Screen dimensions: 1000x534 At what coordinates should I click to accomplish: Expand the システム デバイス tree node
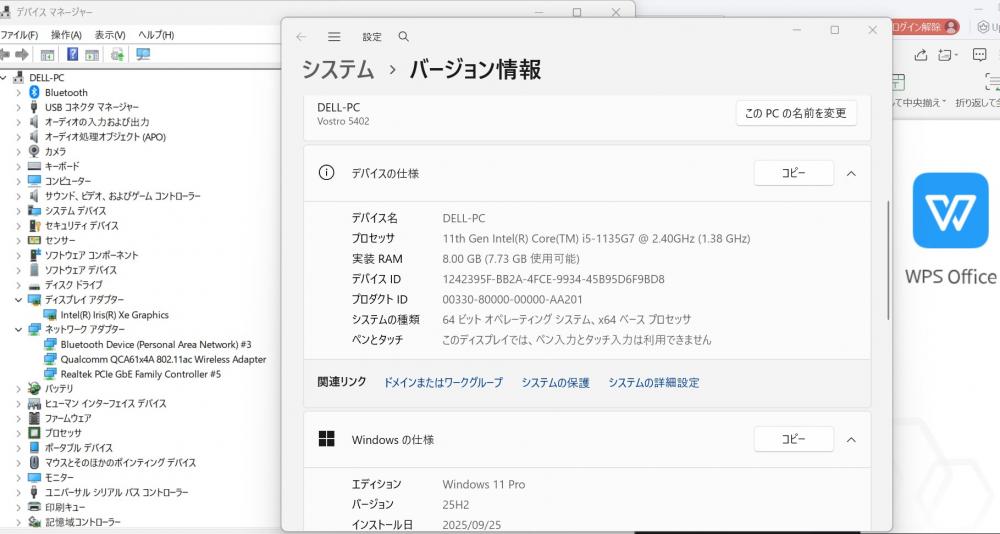point(18,211)
